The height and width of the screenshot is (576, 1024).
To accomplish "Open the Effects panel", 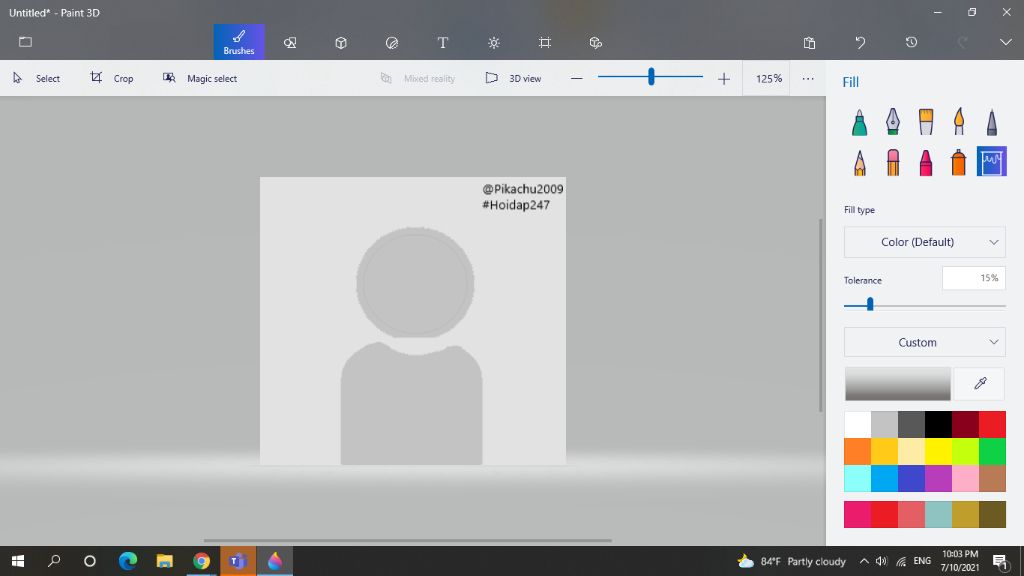I will [493, 42].
